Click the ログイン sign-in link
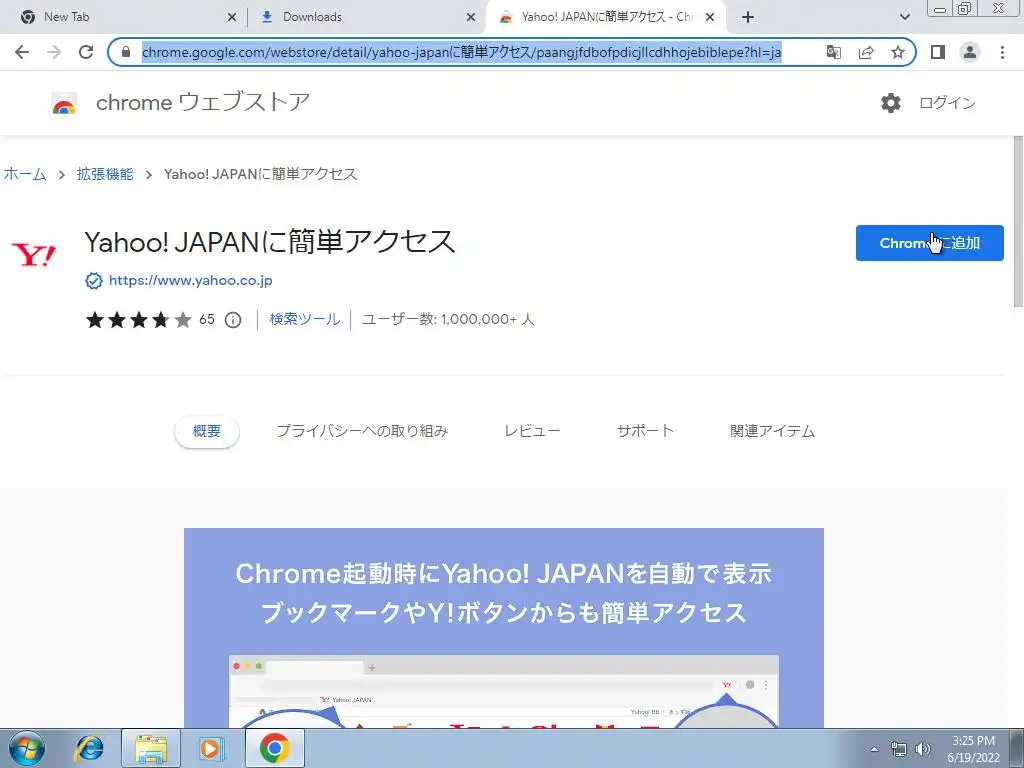The image size is (1024, 768). [947, 103]
